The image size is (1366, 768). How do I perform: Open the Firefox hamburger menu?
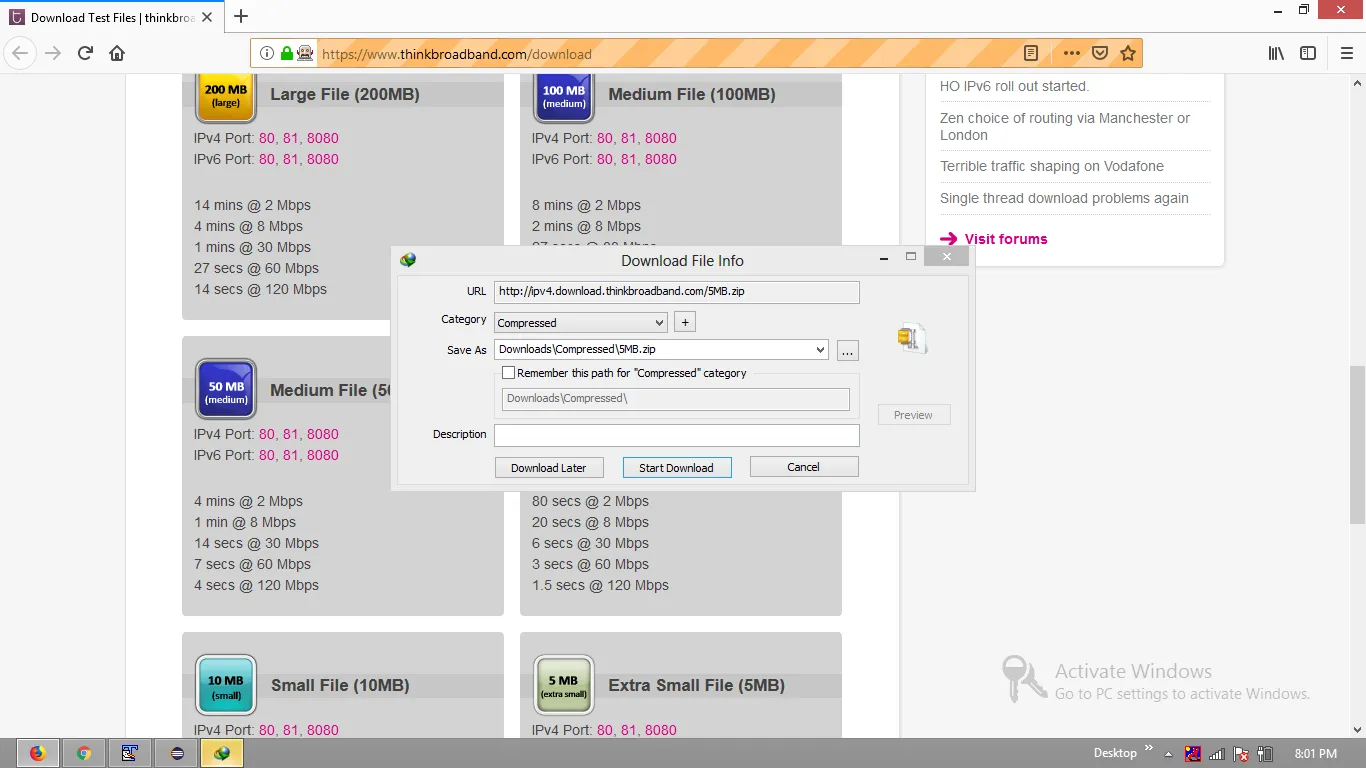tap(1346, 54)
